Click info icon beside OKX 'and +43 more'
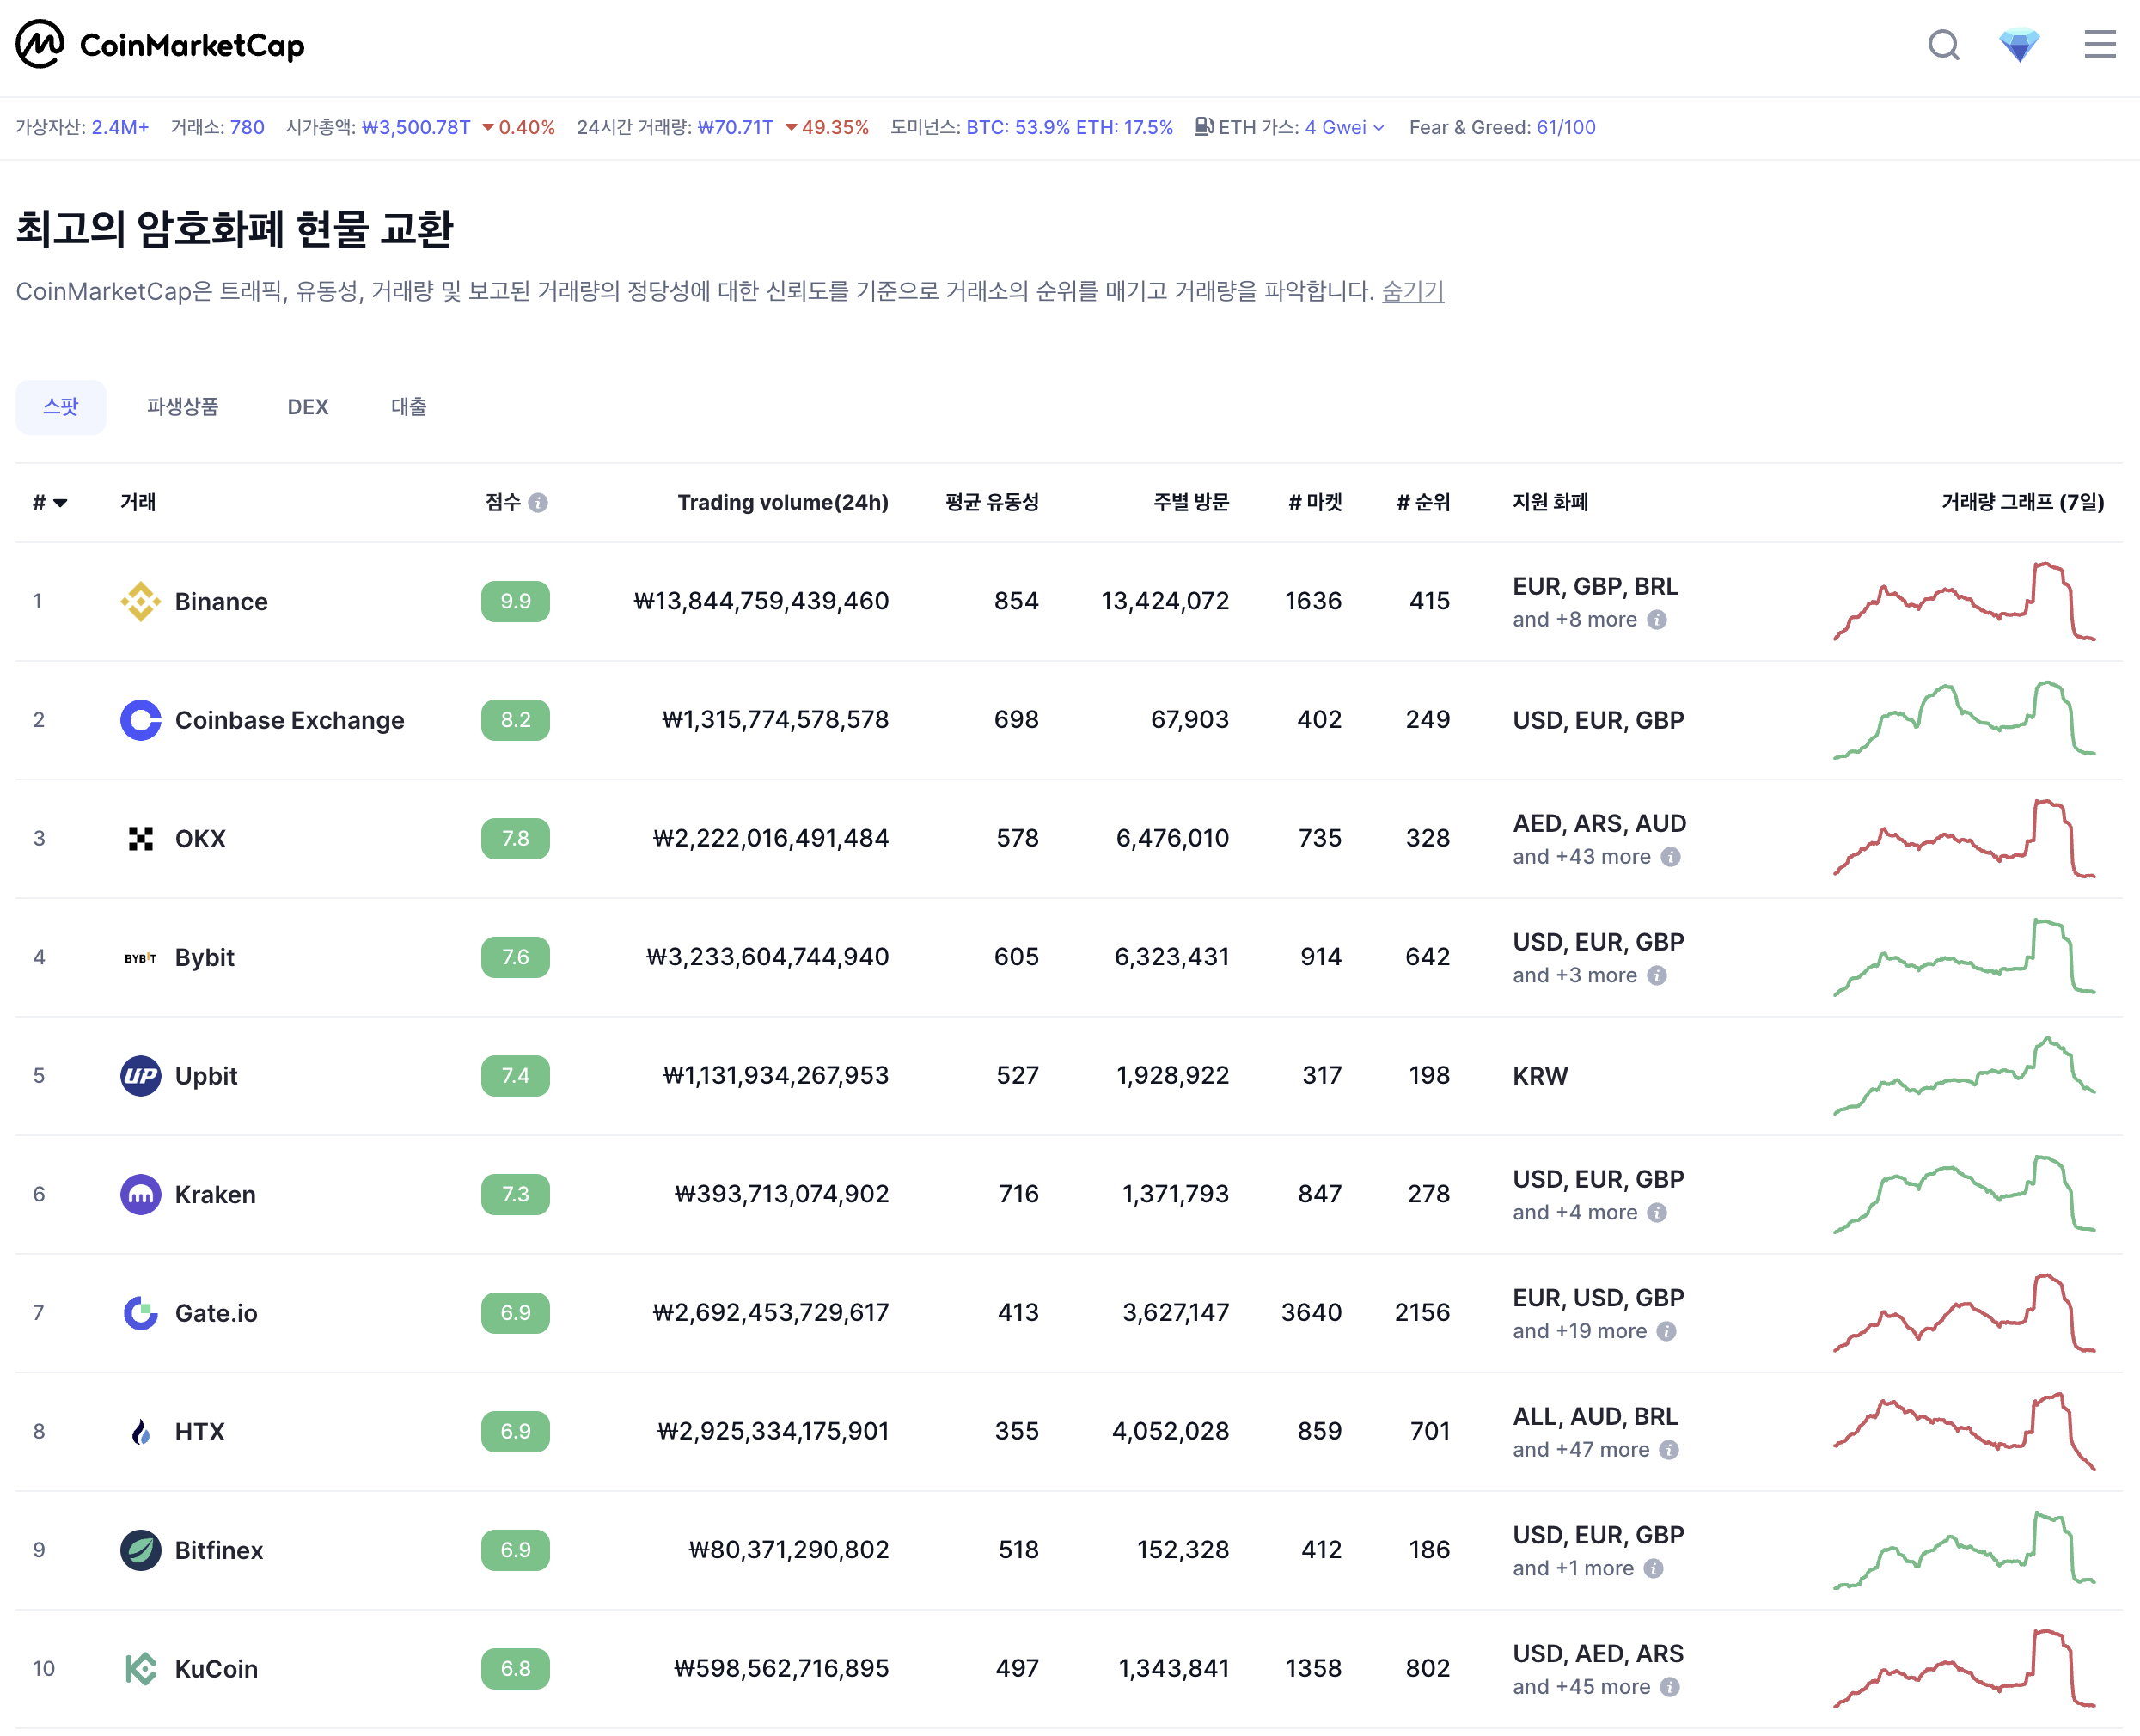Screen dimensions: 2140x1736 point(1671,856)
